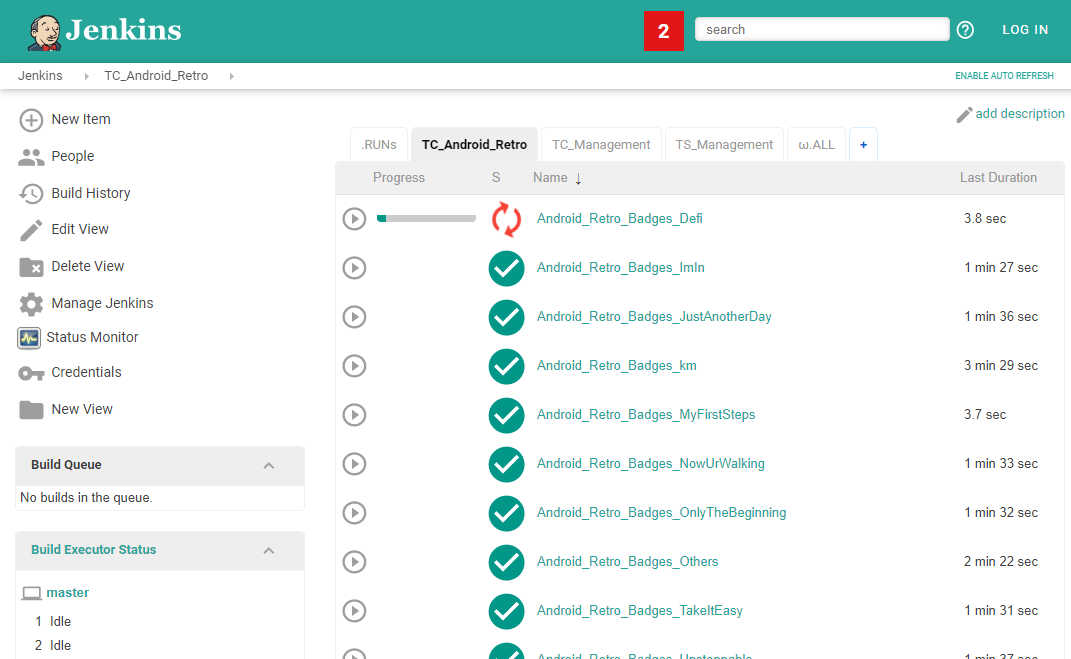The image size is (1071, 659).
Task: Add a new view tab with plus
Action: coord(863,145)
